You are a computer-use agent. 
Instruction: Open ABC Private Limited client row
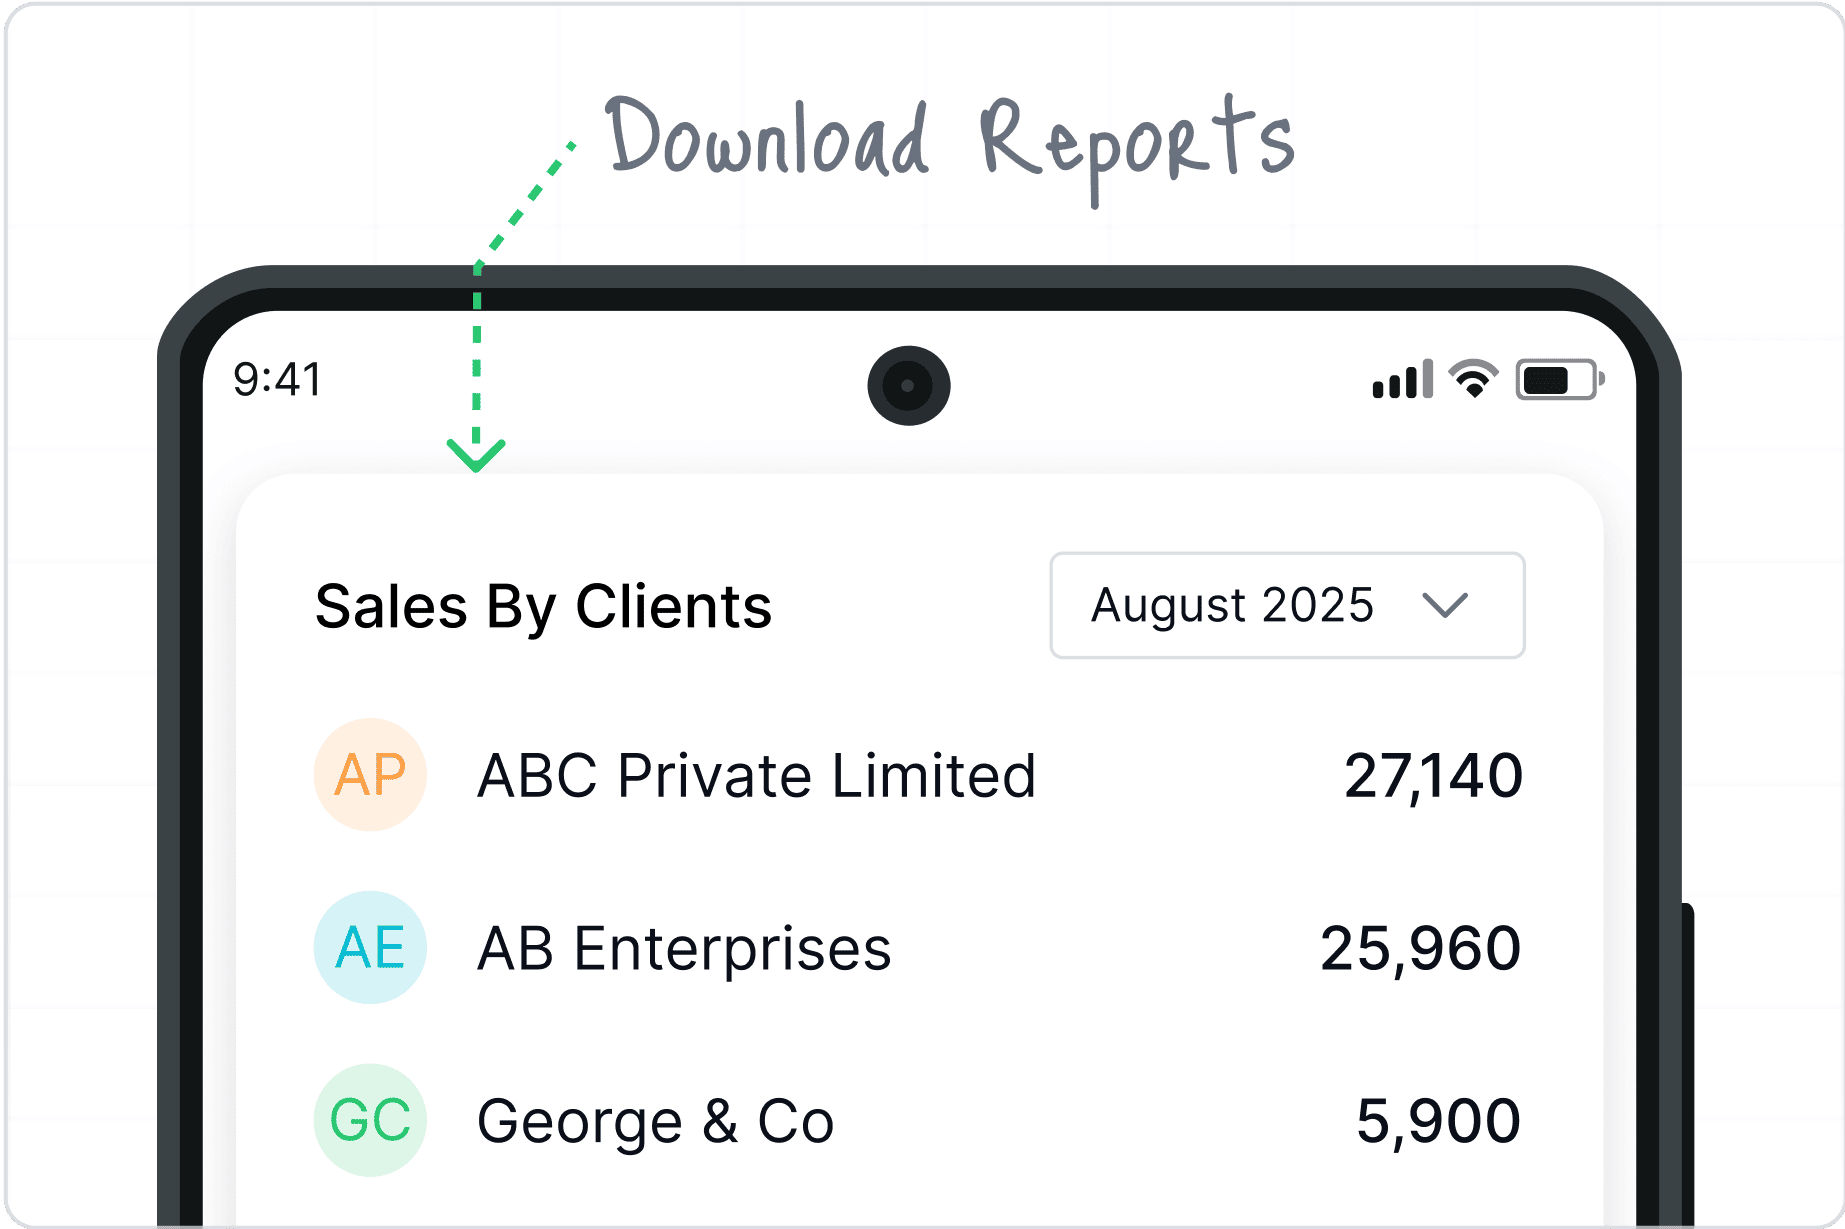coord(919,775)
